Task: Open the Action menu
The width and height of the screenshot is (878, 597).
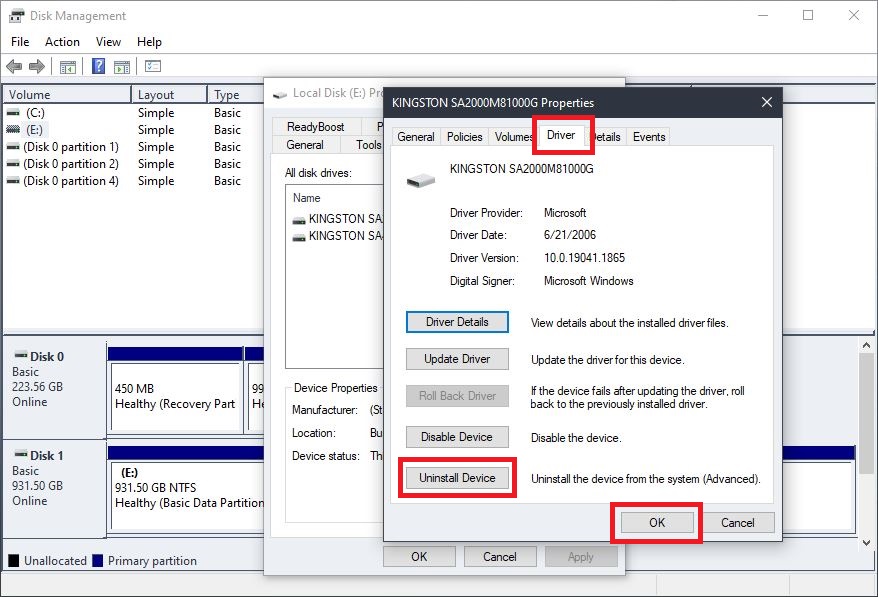Action: [62, 41]
